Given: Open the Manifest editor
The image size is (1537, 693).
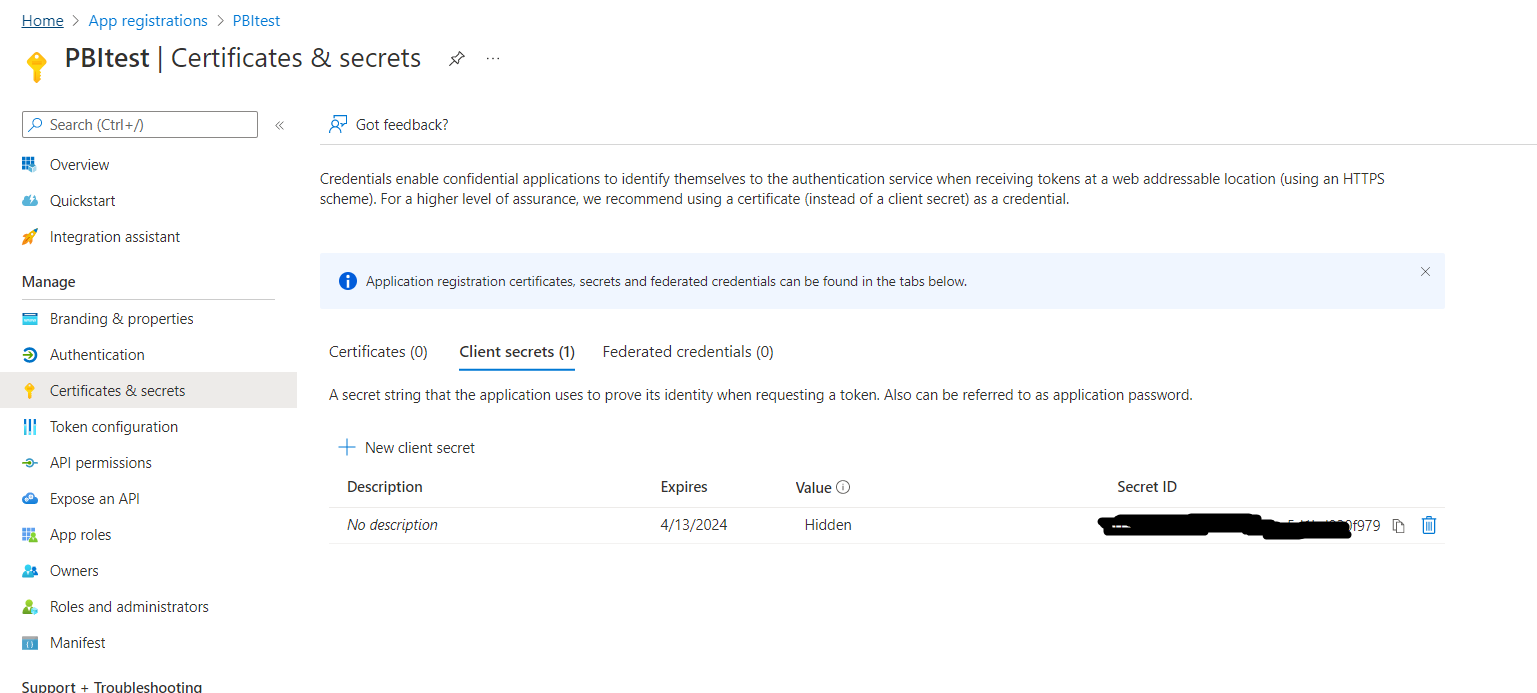Looking at the screenshot, I should pyautogui.click(x=78, y=642).
